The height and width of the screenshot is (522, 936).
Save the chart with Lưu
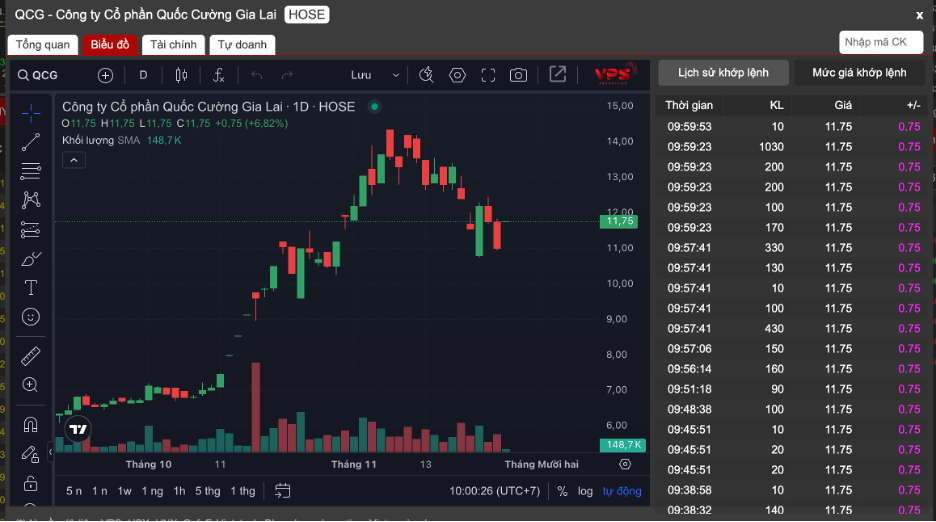point(361,75)
